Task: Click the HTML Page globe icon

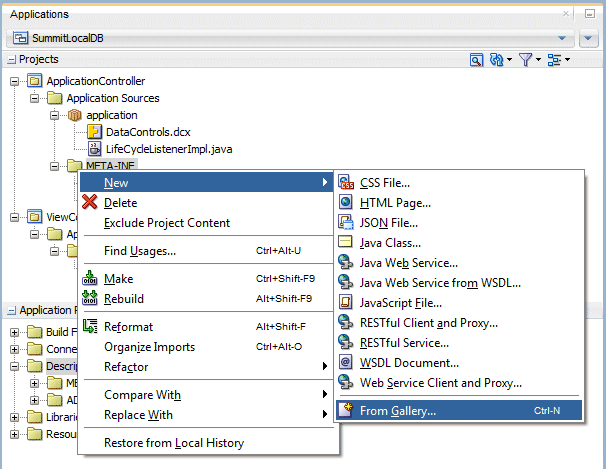Action: point(346,202)
